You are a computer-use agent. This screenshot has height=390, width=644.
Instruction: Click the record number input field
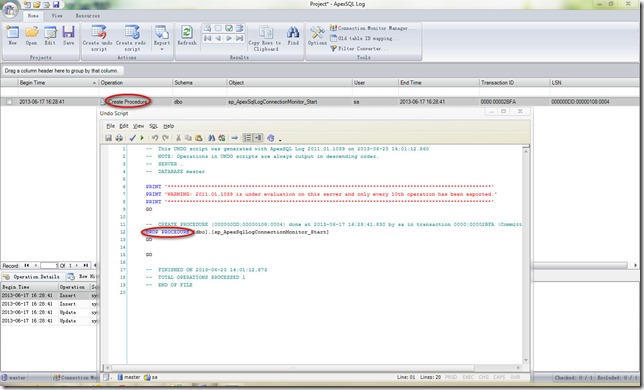[x=50, y=266]
